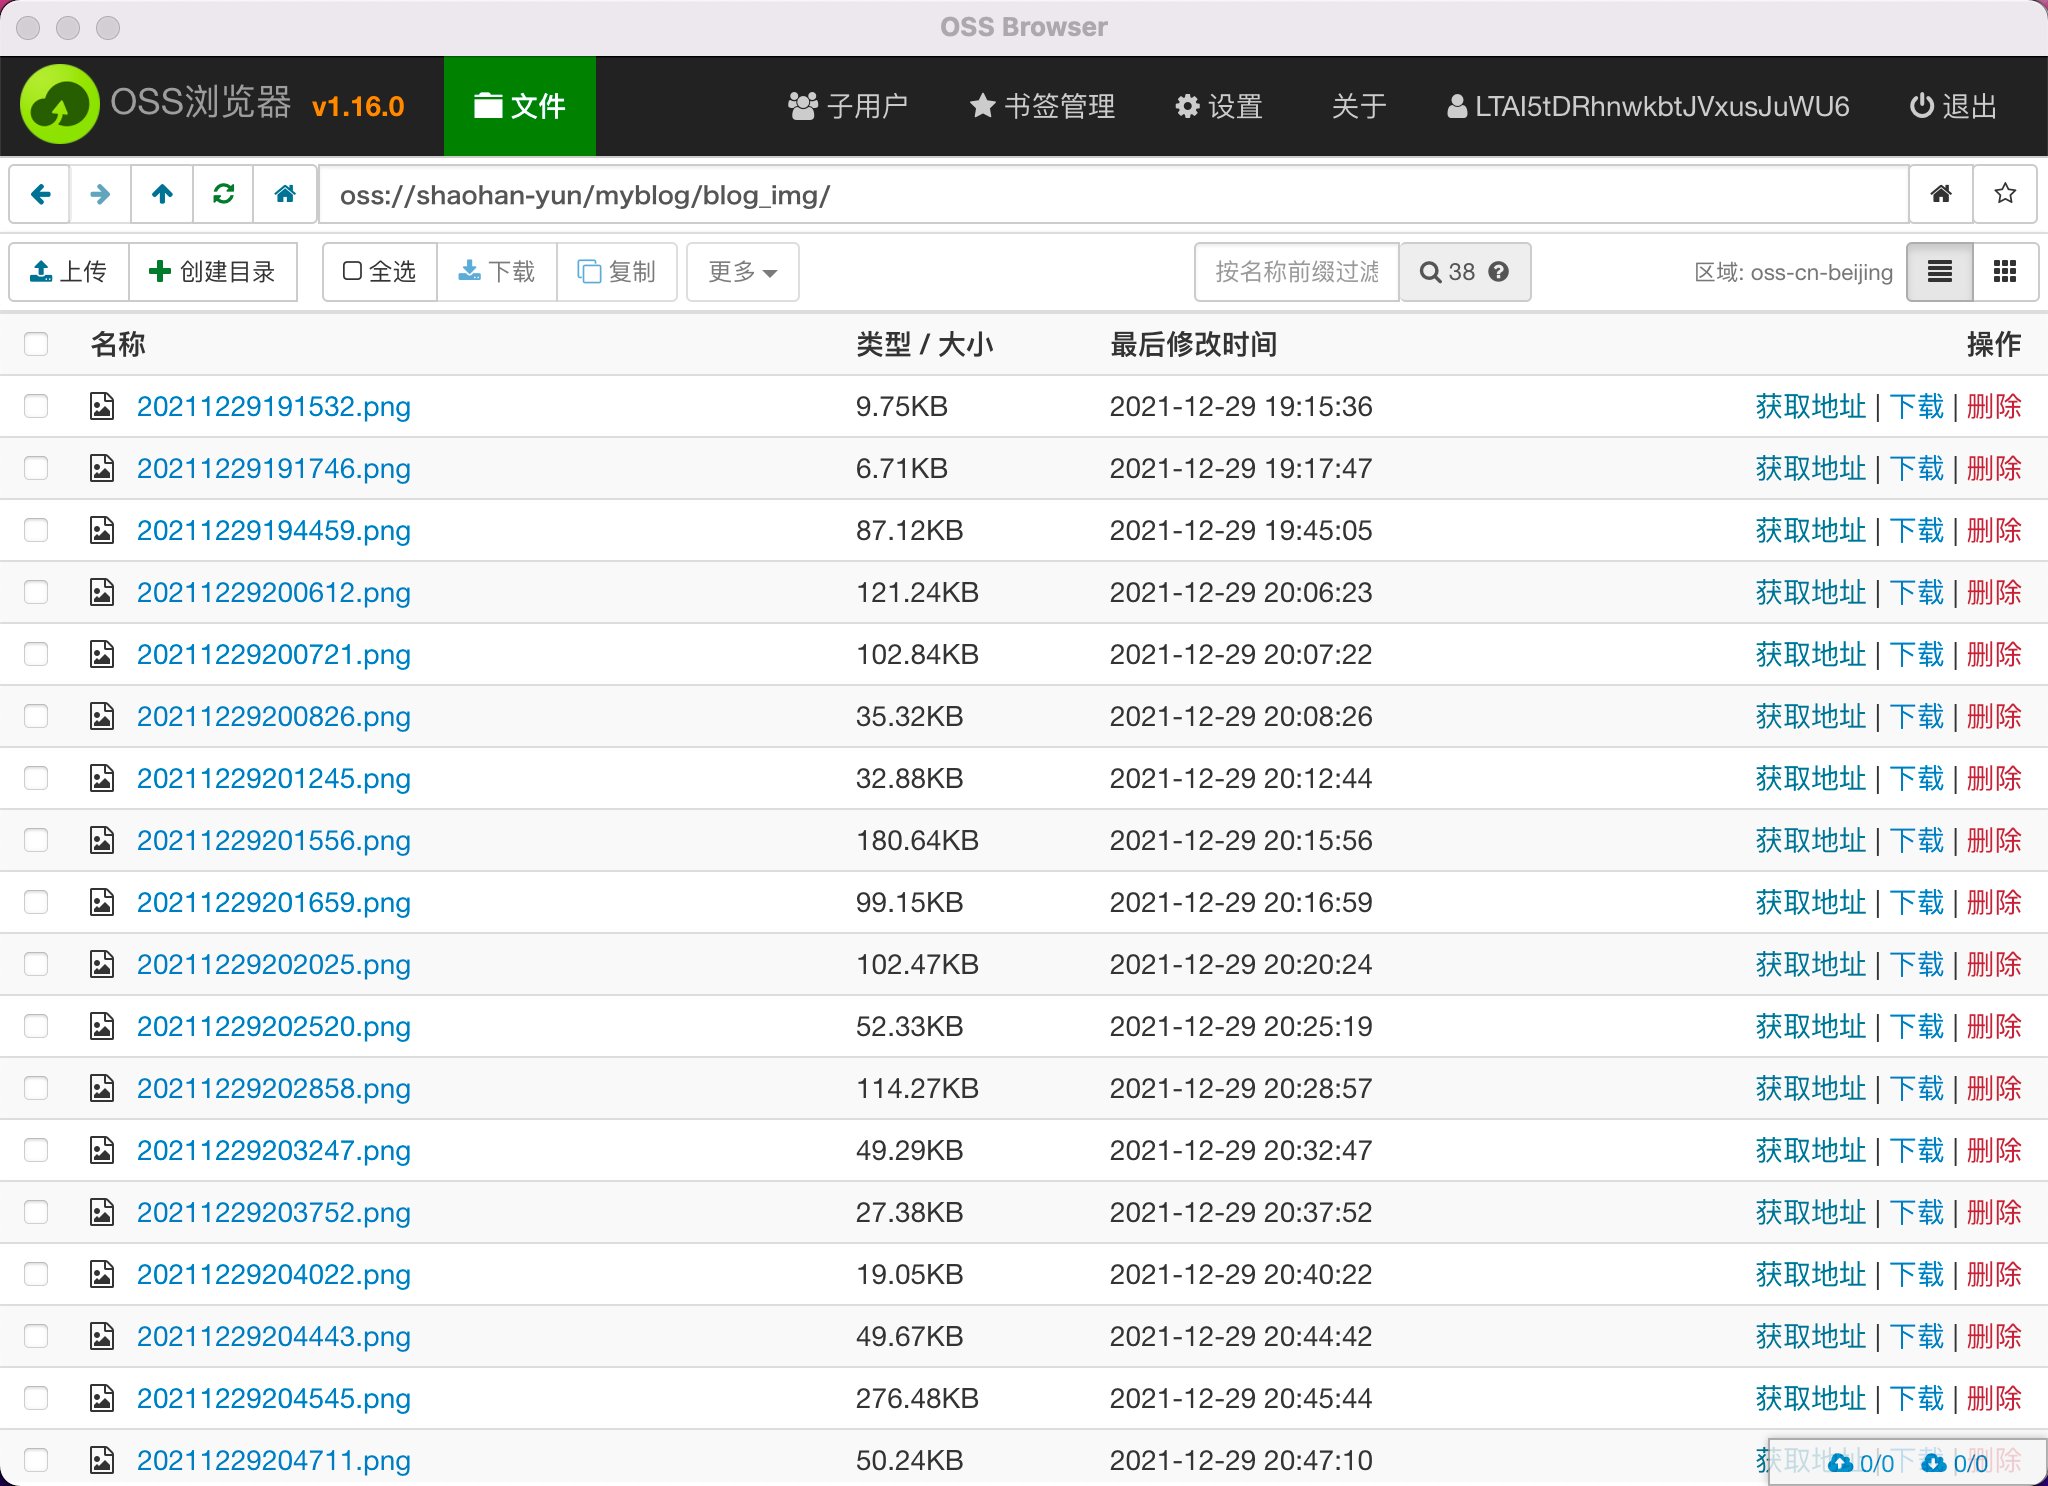Image resolution: width=2048 pixels, height=1486 pixels.
Task: Click the name prefix filter field
Action: click(x=1296, y=272)
